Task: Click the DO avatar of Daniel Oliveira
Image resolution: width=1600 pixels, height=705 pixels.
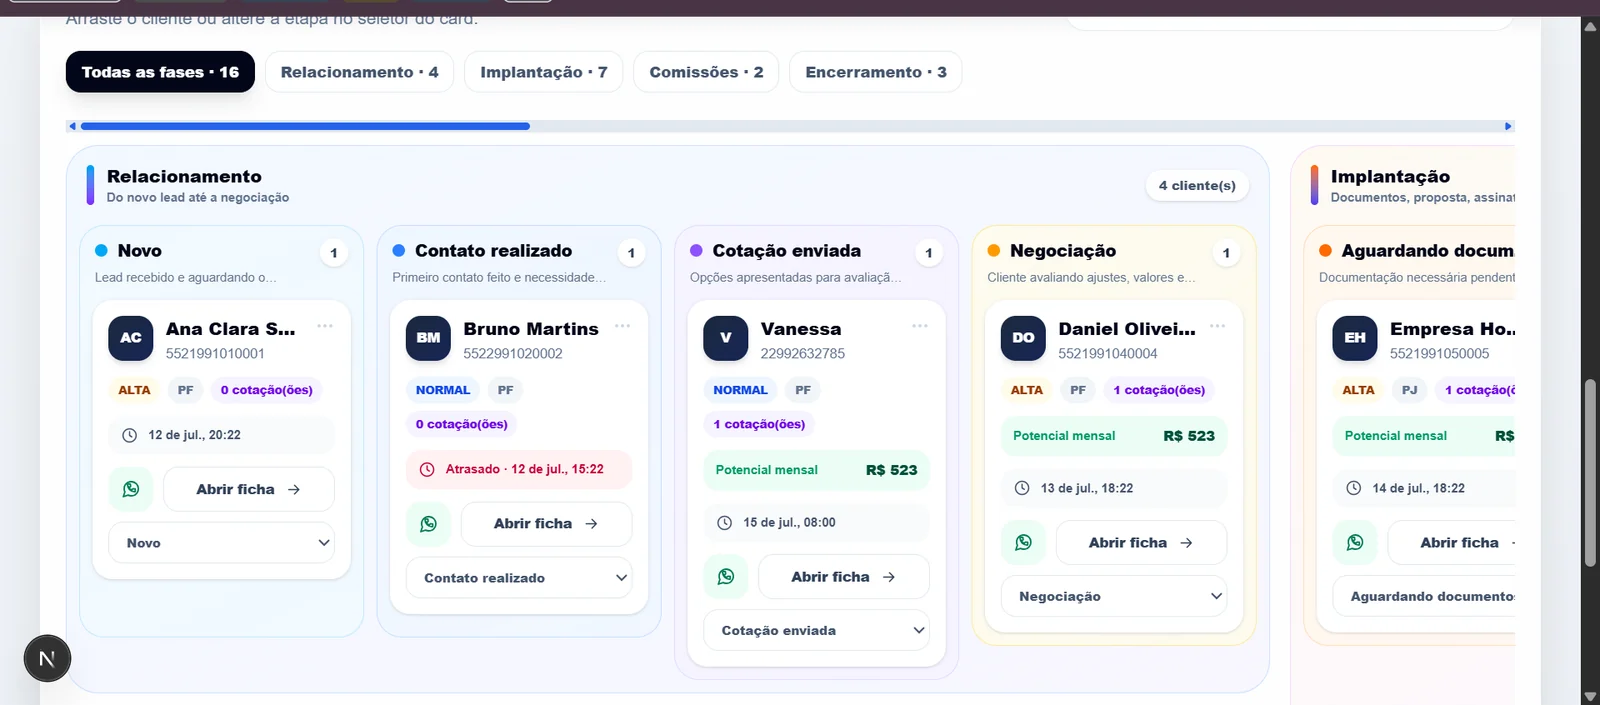Action: (x=1023, y=338)
